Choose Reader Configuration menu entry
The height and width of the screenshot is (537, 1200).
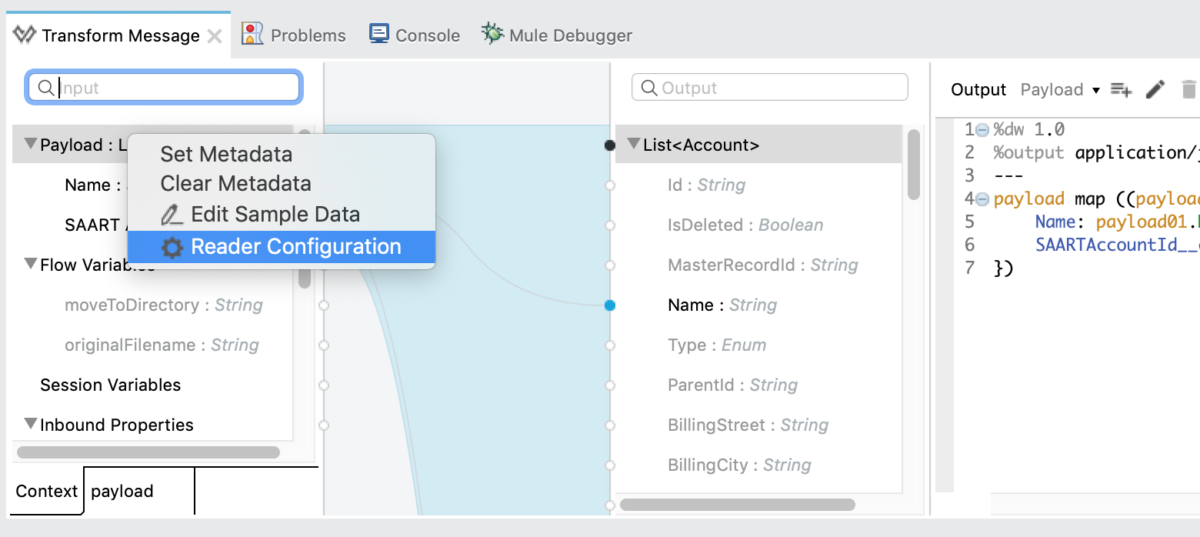pos(281,247)
